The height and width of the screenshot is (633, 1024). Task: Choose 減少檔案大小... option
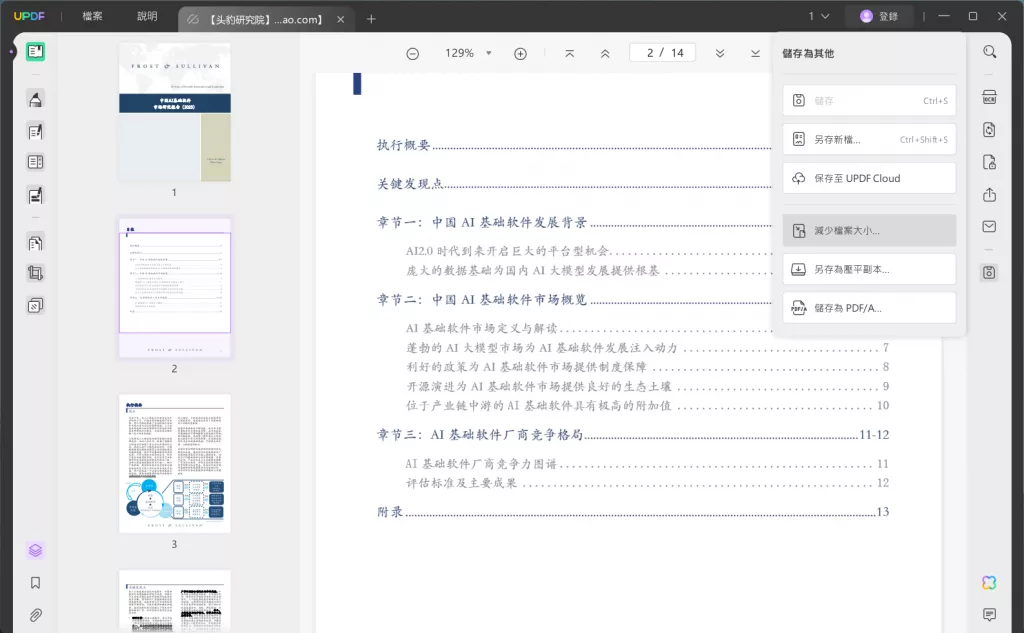pyautogui.click(x=869, y=231)
